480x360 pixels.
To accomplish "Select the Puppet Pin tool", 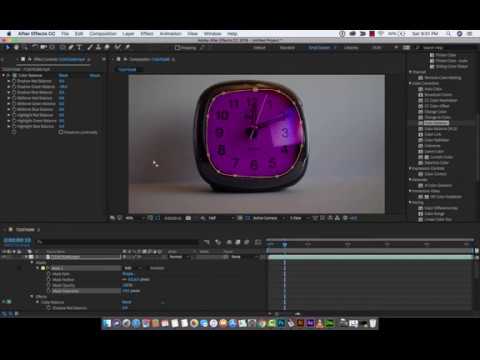I will pyautogui.click(x=127, y=48).
